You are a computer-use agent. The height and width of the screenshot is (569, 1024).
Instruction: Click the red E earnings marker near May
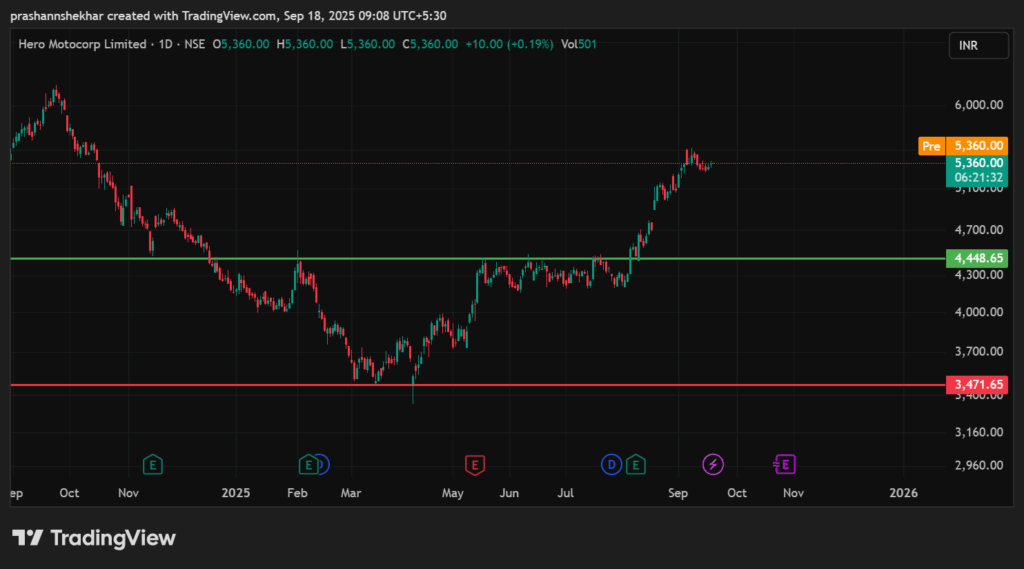475,464
